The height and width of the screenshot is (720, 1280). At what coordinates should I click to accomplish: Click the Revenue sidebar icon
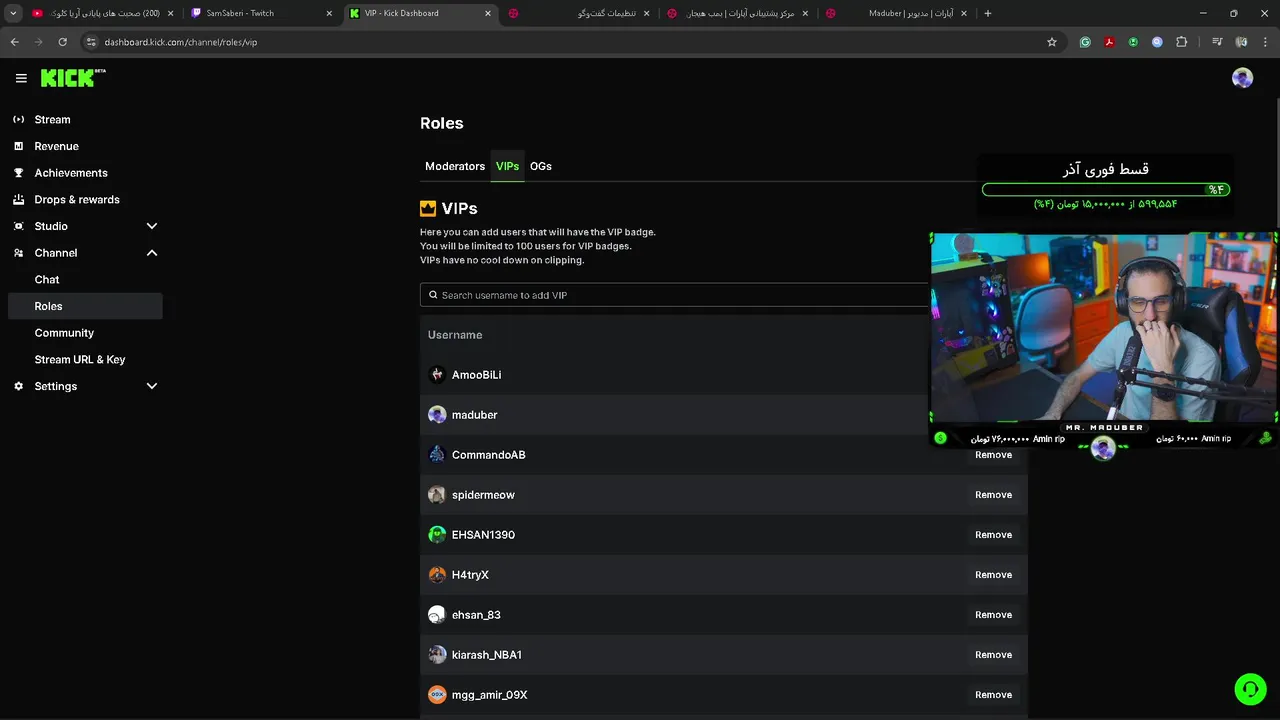[18, 146]
